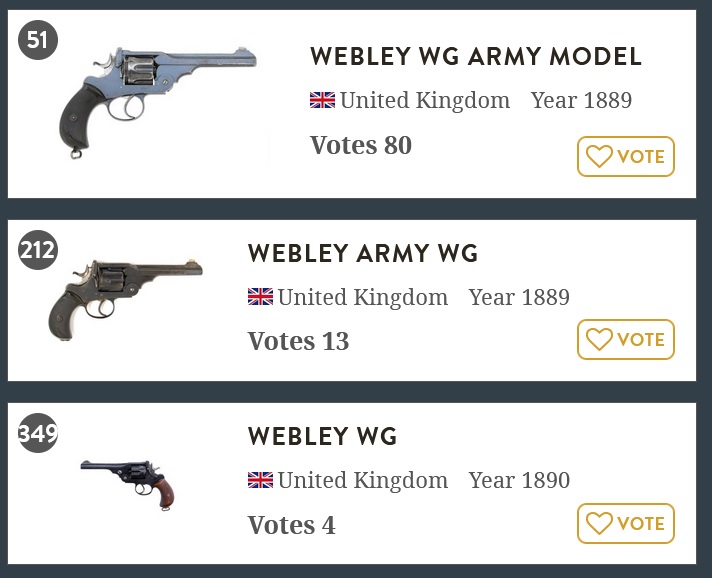
Task: Click the heart icon on third vote button
Action: click(x=599, y=524)
